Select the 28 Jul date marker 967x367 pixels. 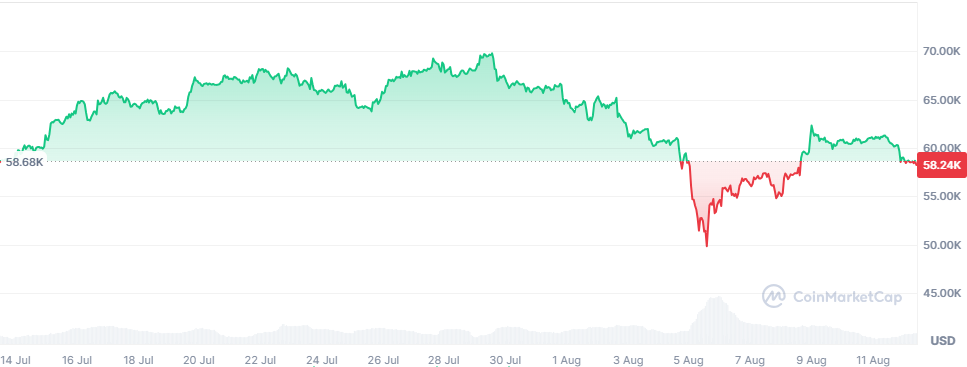(x=444, y=360)
